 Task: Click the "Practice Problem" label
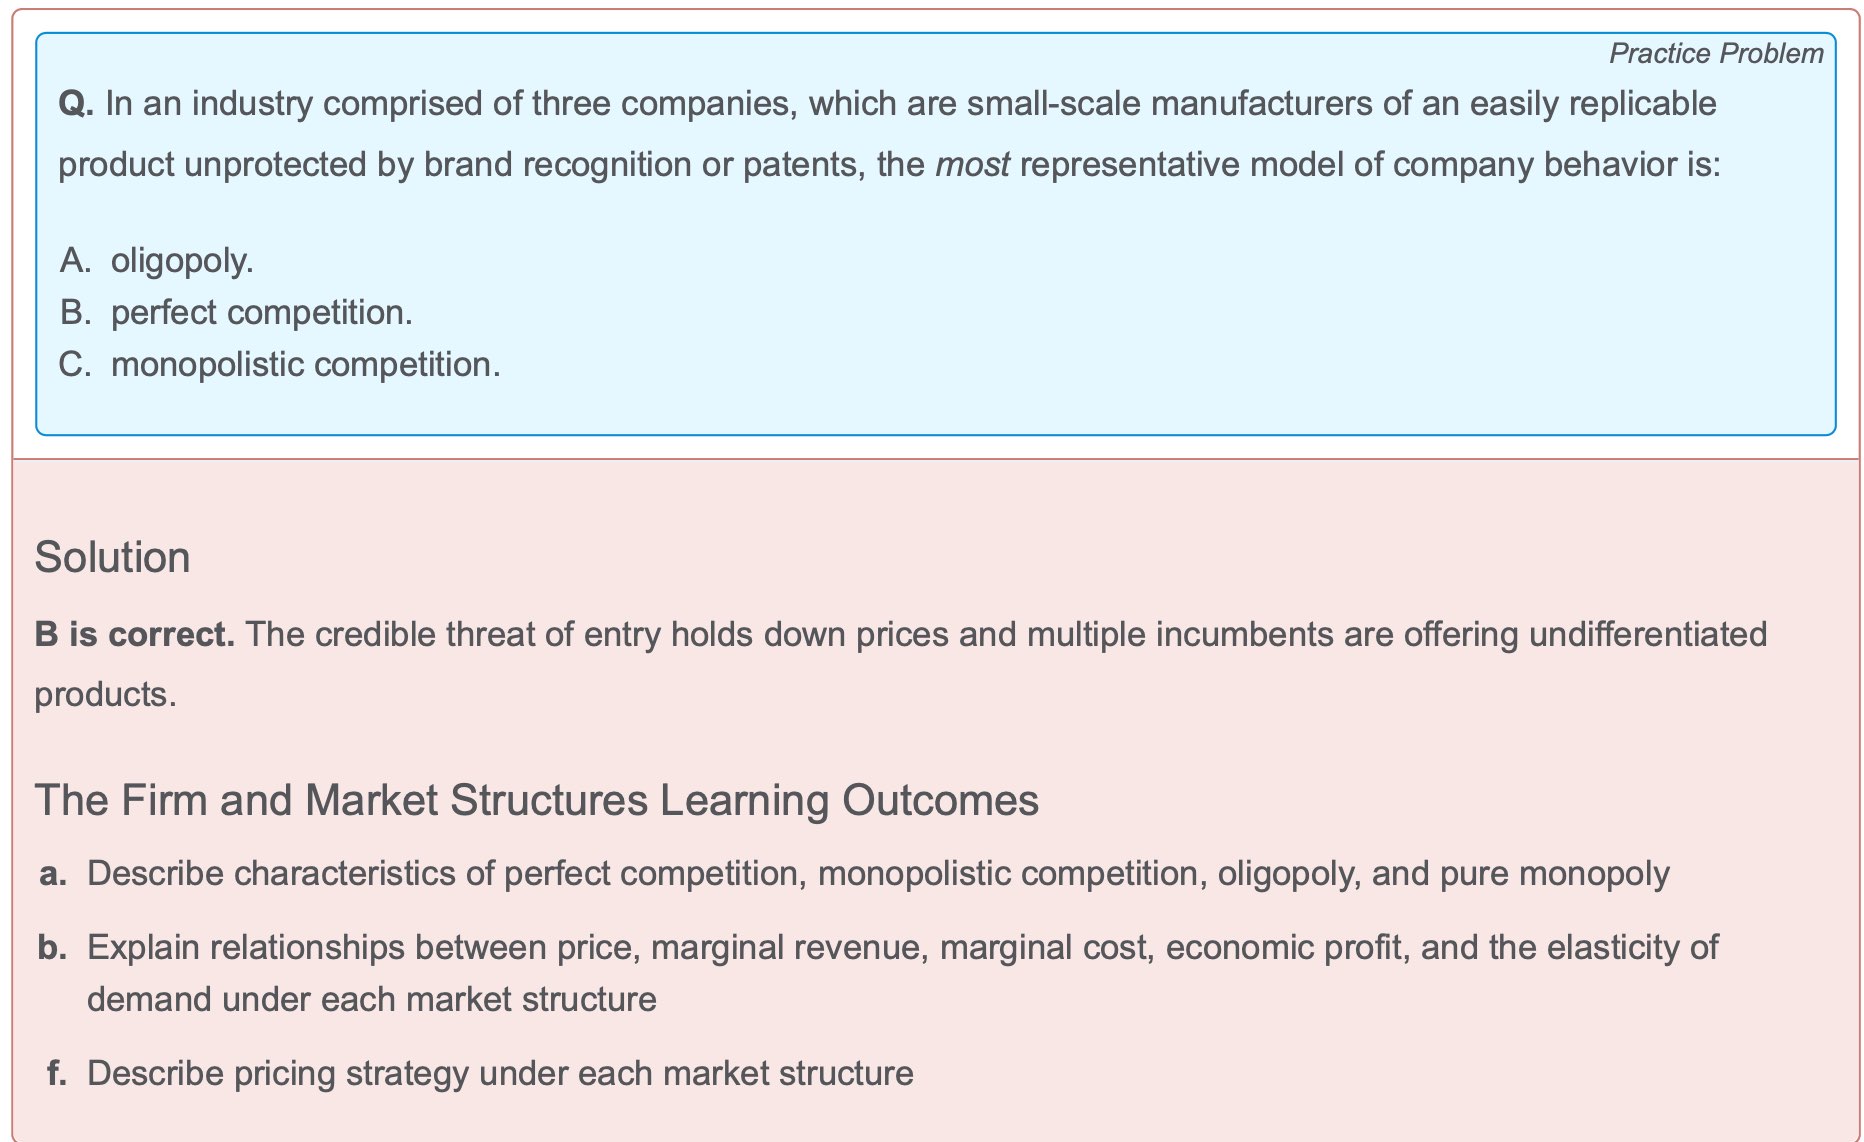coord(1715,54)
